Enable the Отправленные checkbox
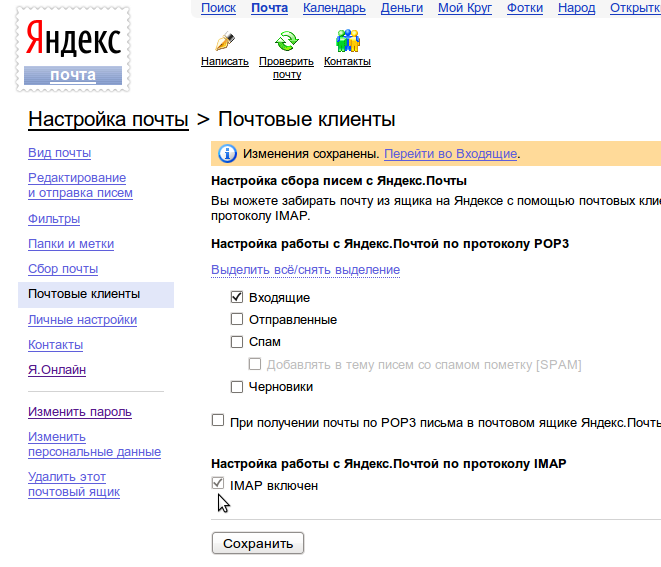The width and height of the screenshot is (661, 567). [x=237, y=319]
